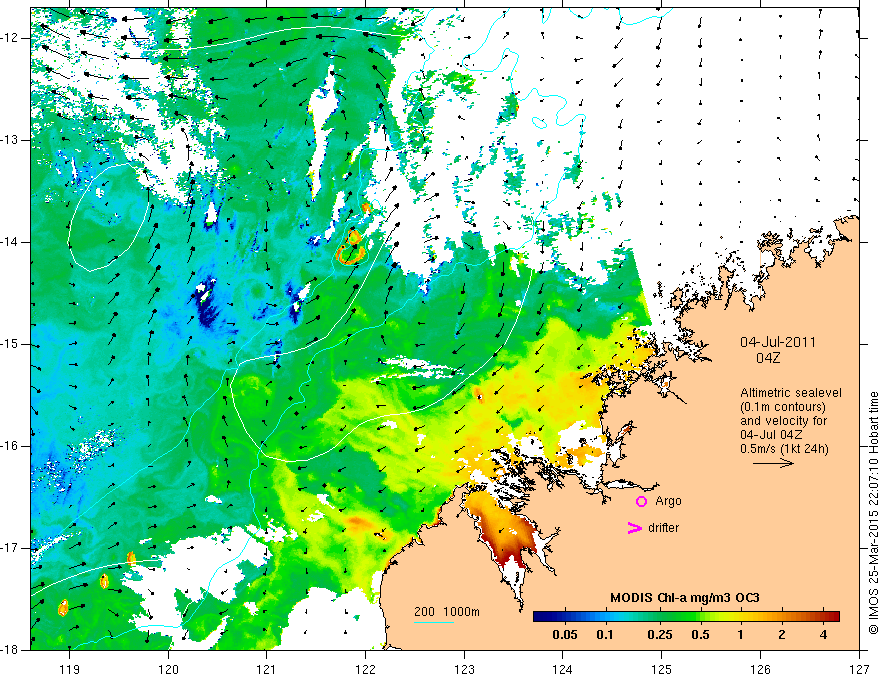The width and height of the screenshot is (880, 680).
Task: Click the "Altimetric sealevel" caption line
Action: coord(791,393)
